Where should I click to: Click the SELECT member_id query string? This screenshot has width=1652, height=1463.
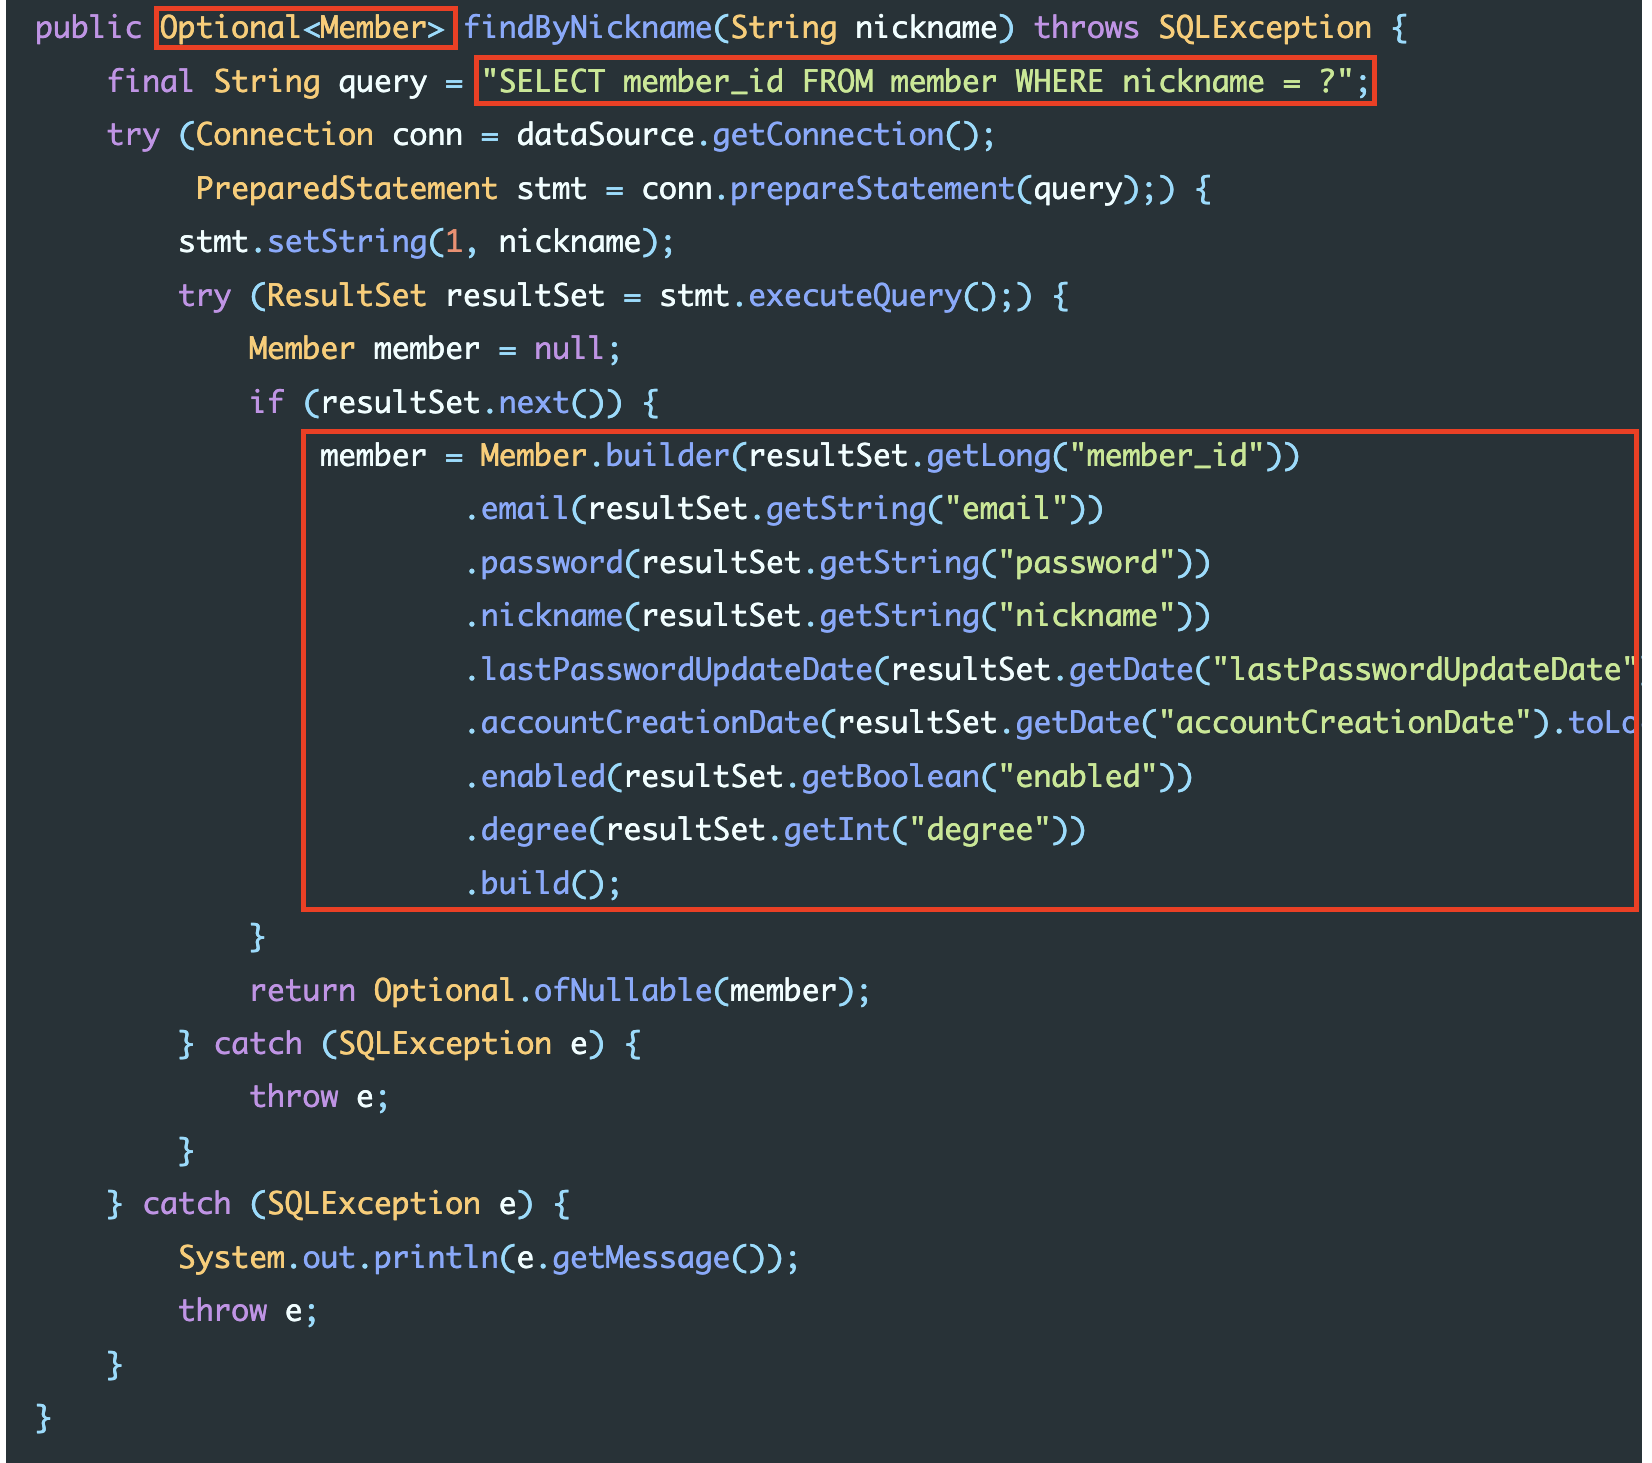[x=917, y=81]
